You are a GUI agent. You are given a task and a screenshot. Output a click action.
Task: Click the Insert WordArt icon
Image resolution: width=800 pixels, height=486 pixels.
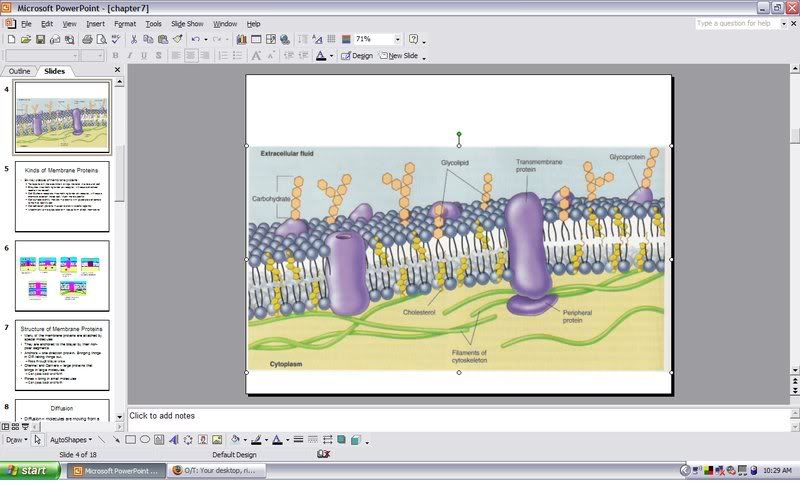pyautogui.click(x=173, y=439)
